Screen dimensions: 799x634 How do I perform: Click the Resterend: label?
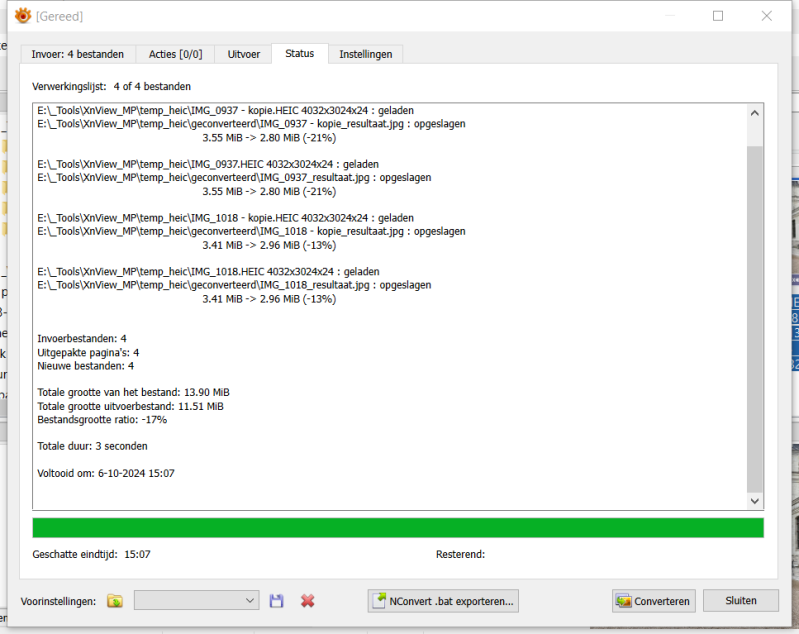461,554
